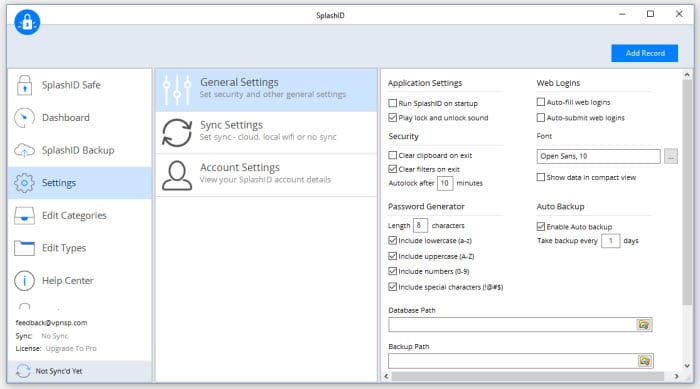Screen dimensions: 700x389
Task: Browse for Backup Path folder icon
Action: pos(645,361)
